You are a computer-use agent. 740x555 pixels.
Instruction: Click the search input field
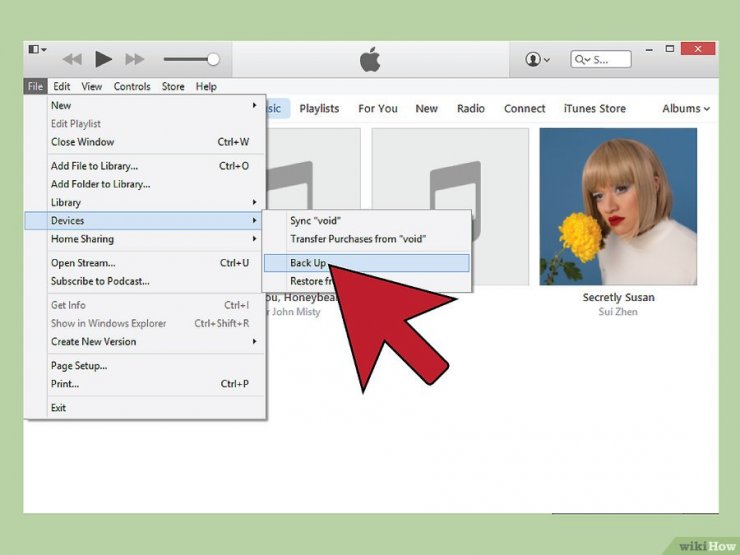click(601, 59)
